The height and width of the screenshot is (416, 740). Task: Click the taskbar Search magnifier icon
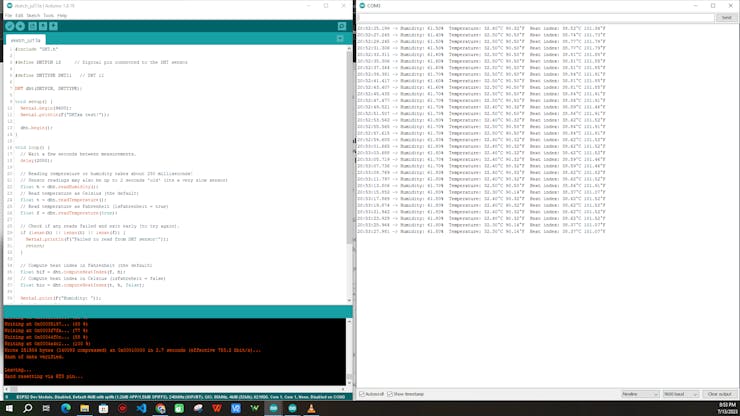coord(27,408)
